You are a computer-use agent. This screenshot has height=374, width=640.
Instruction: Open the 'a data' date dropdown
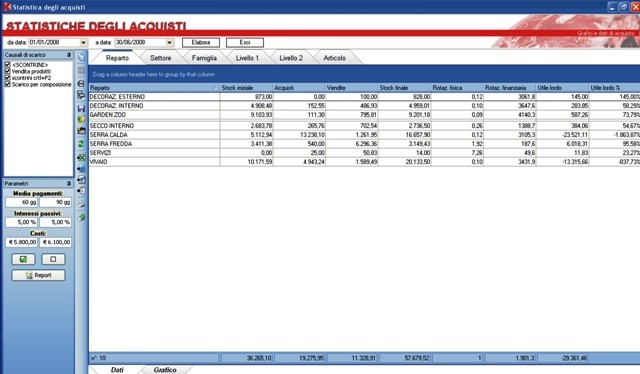click(x=169, y=42)
